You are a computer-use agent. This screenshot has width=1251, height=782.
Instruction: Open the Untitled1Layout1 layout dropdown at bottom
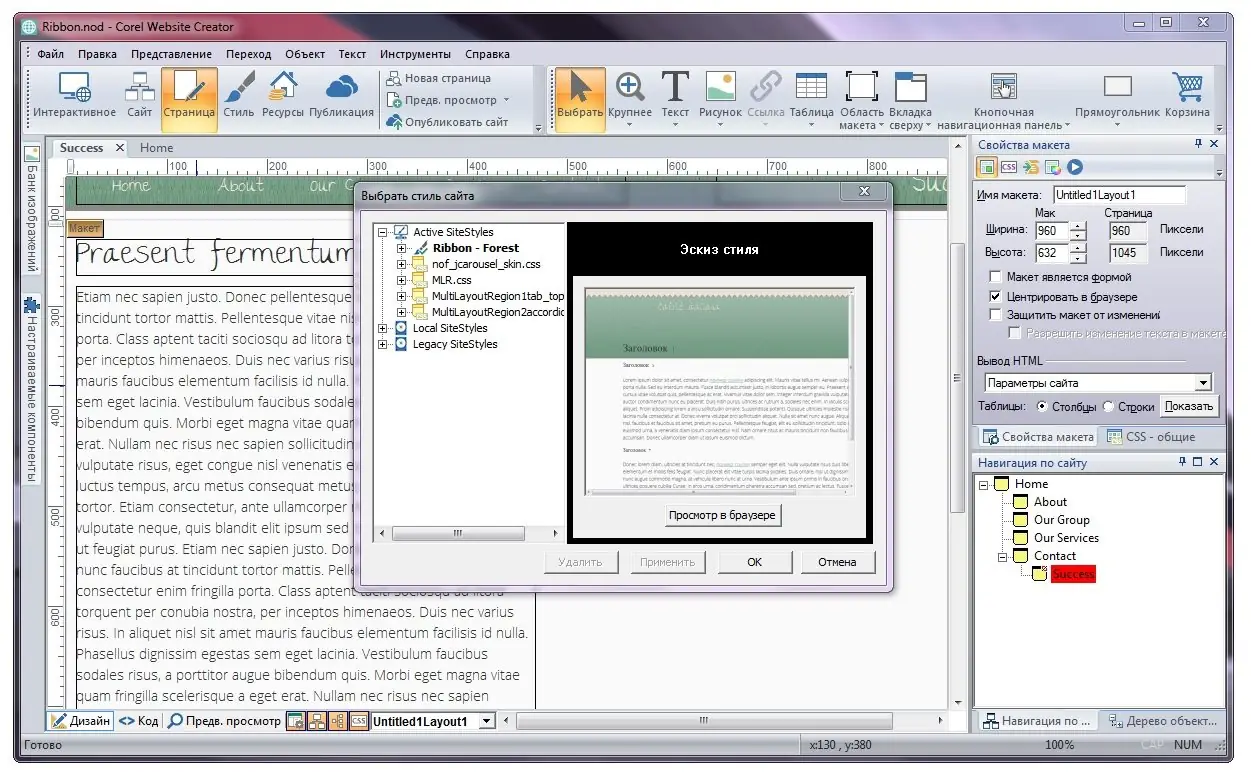coord(487,721)
